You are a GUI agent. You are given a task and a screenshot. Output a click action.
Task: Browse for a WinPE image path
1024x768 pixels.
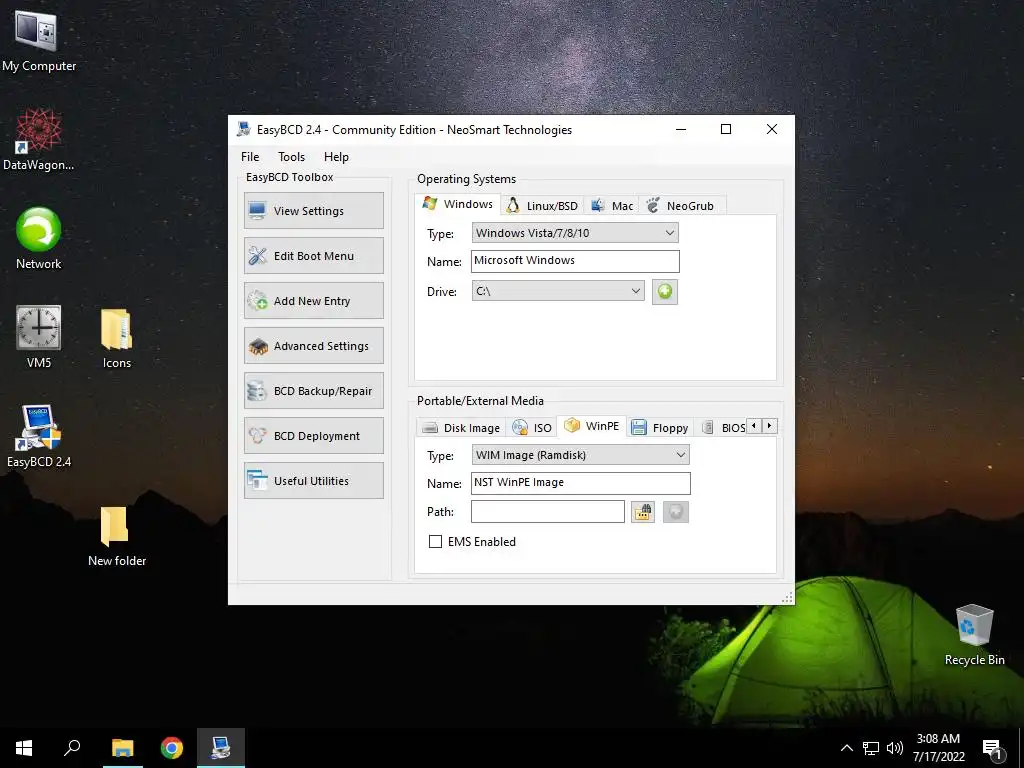pos(643,511)
